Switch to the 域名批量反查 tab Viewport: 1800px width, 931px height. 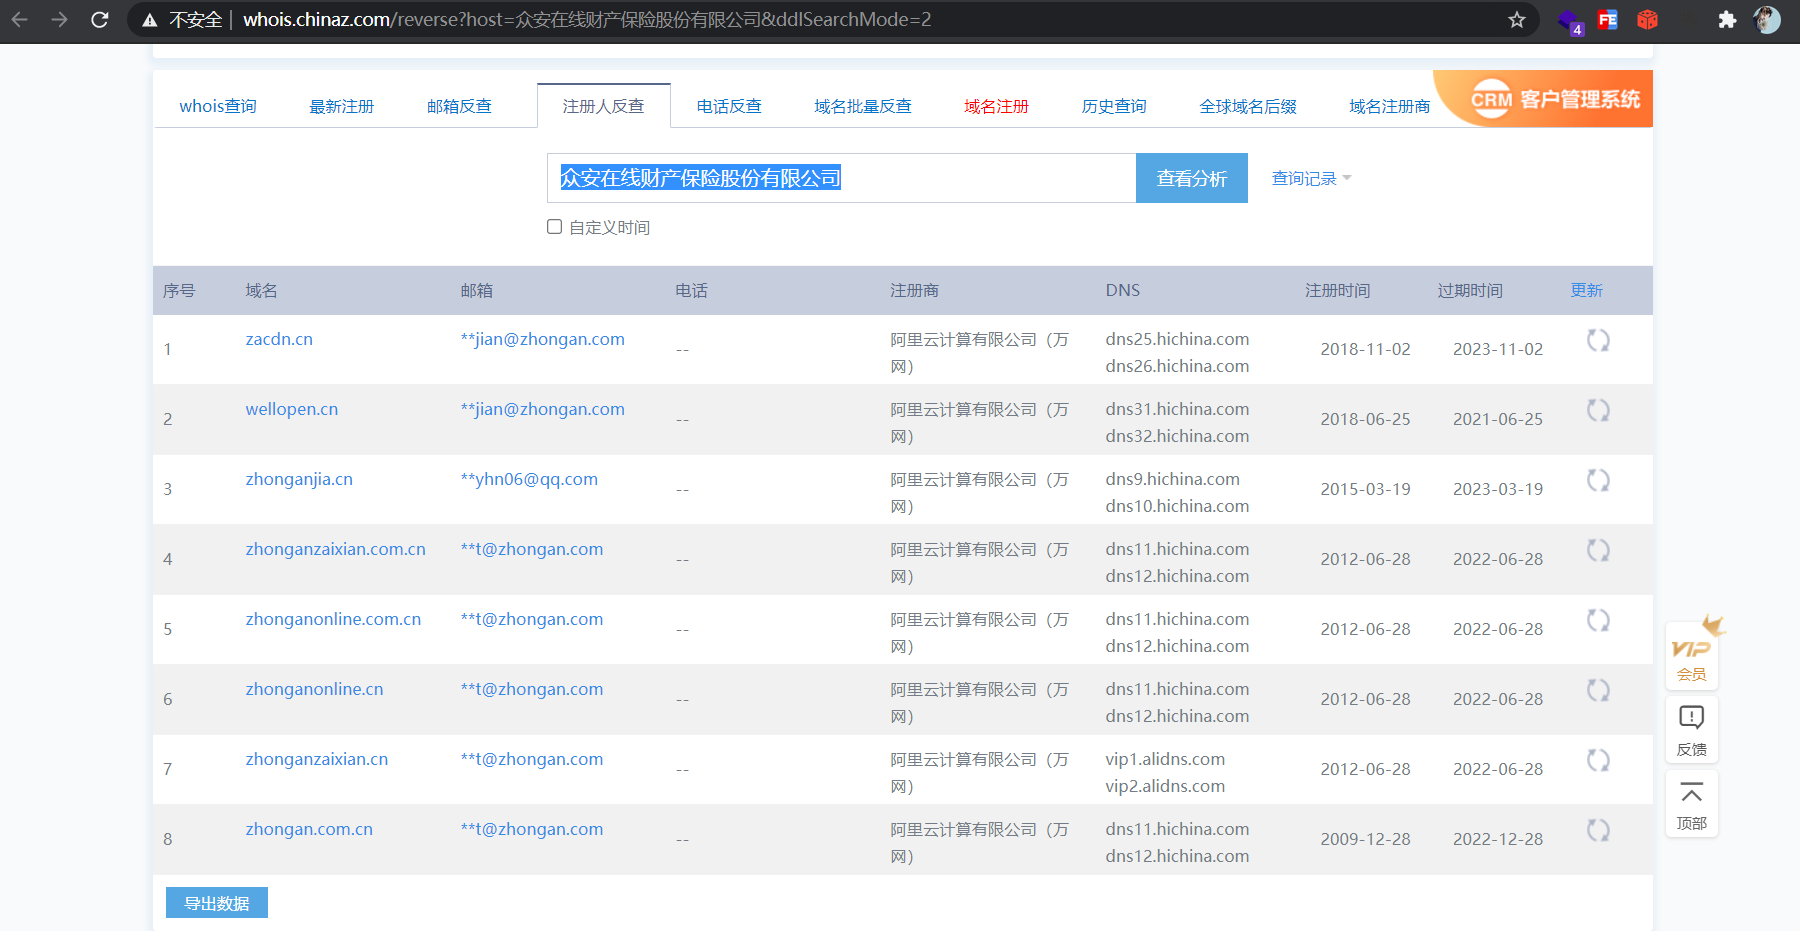point(863,106)
